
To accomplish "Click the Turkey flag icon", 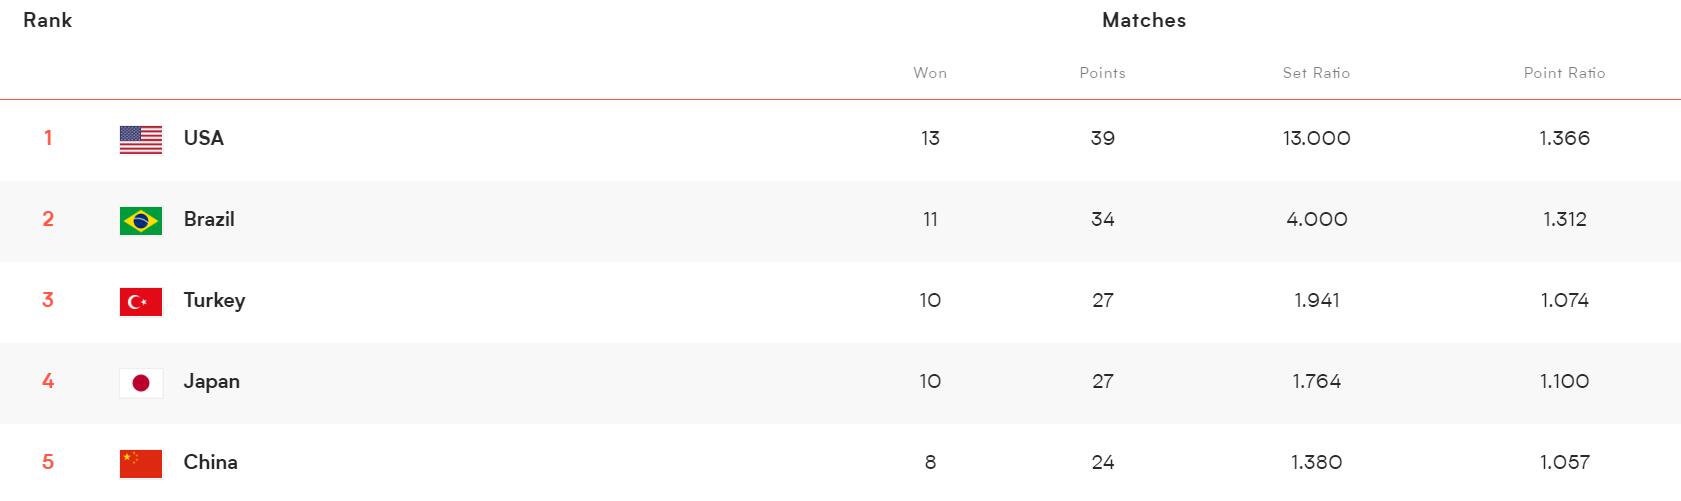I will pos(140,301).
